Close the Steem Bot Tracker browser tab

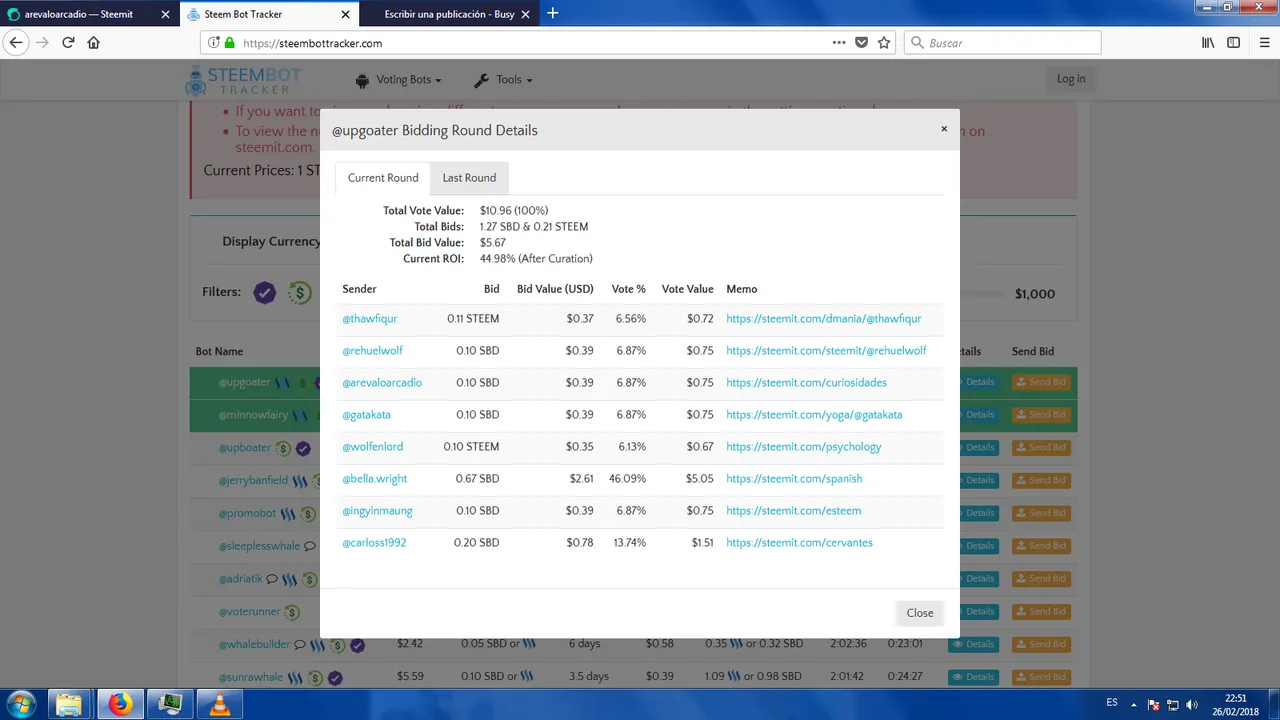(x=346, y=14)
